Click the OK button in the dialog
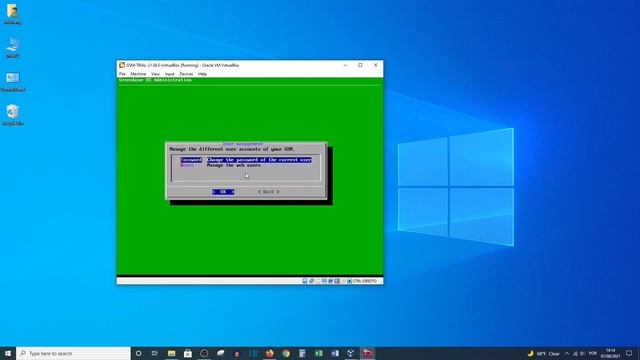Screen dimensions: 640x360 pyautogui.click(x=223, y=192)
